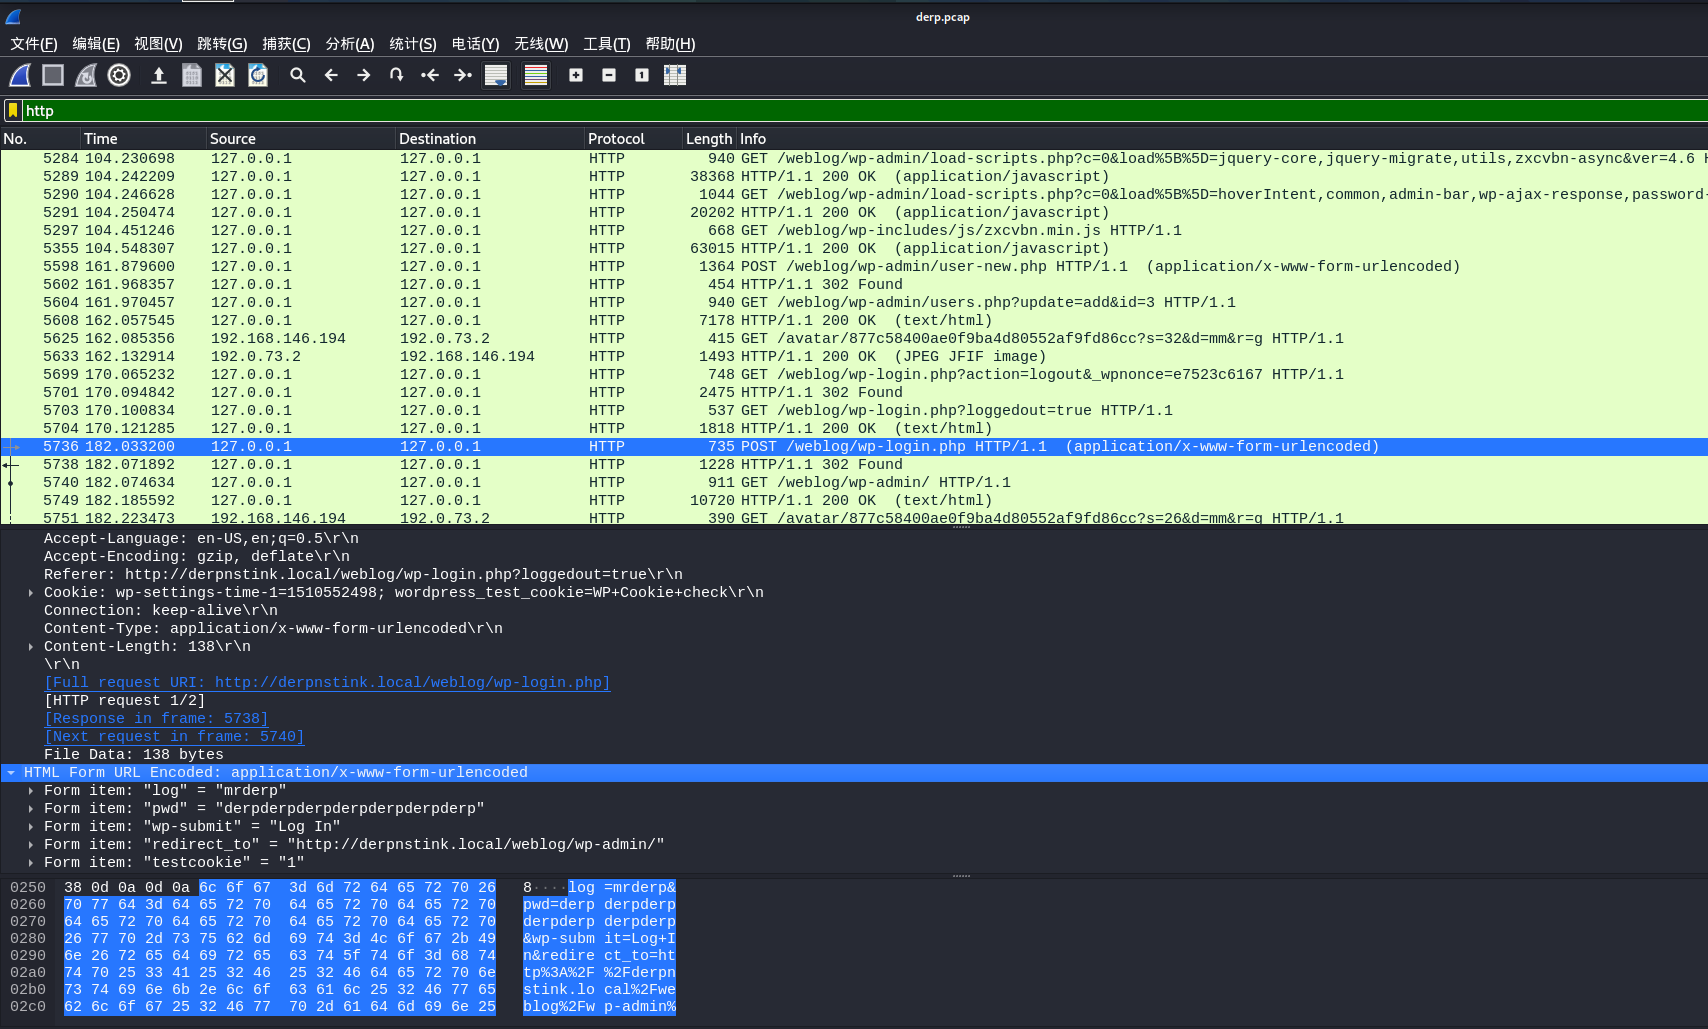
Task: Sort packets by No. column
Action: click(40, 139)
